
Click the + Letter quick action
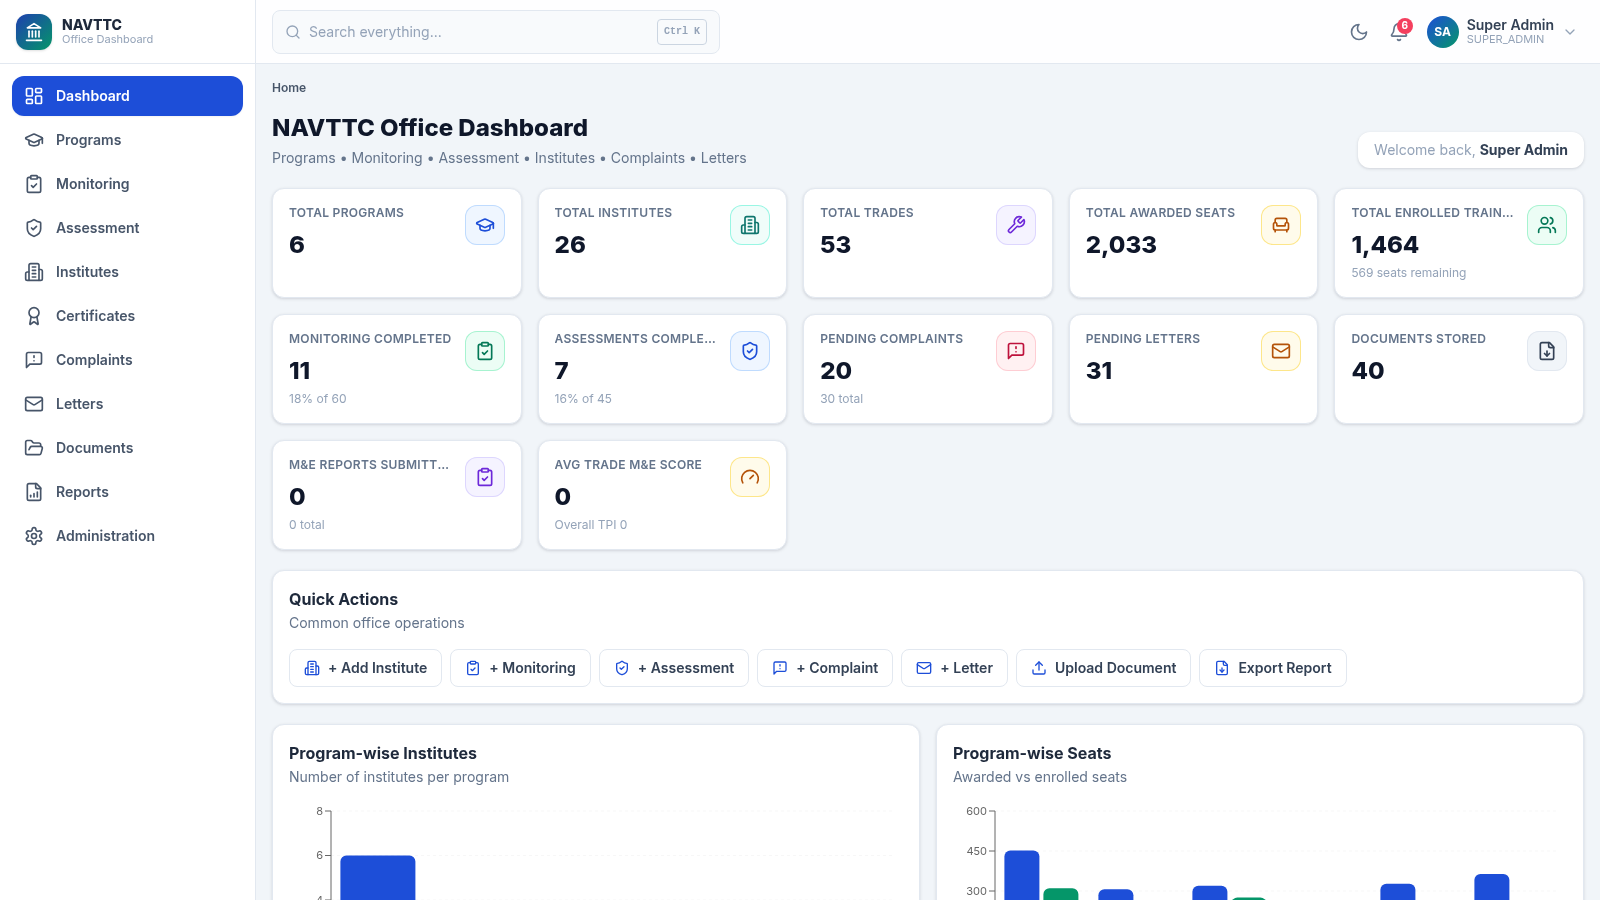(x=954, y=668)
